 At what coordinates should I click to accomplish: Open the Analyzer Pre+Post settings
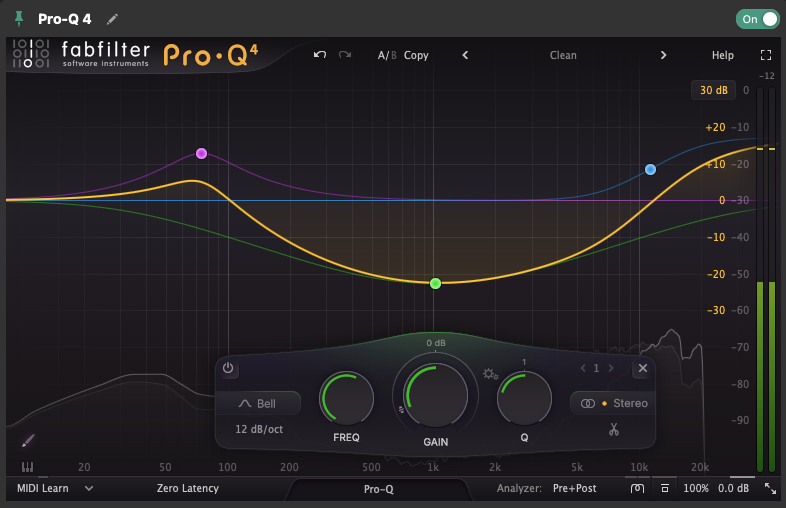point(574,488)
